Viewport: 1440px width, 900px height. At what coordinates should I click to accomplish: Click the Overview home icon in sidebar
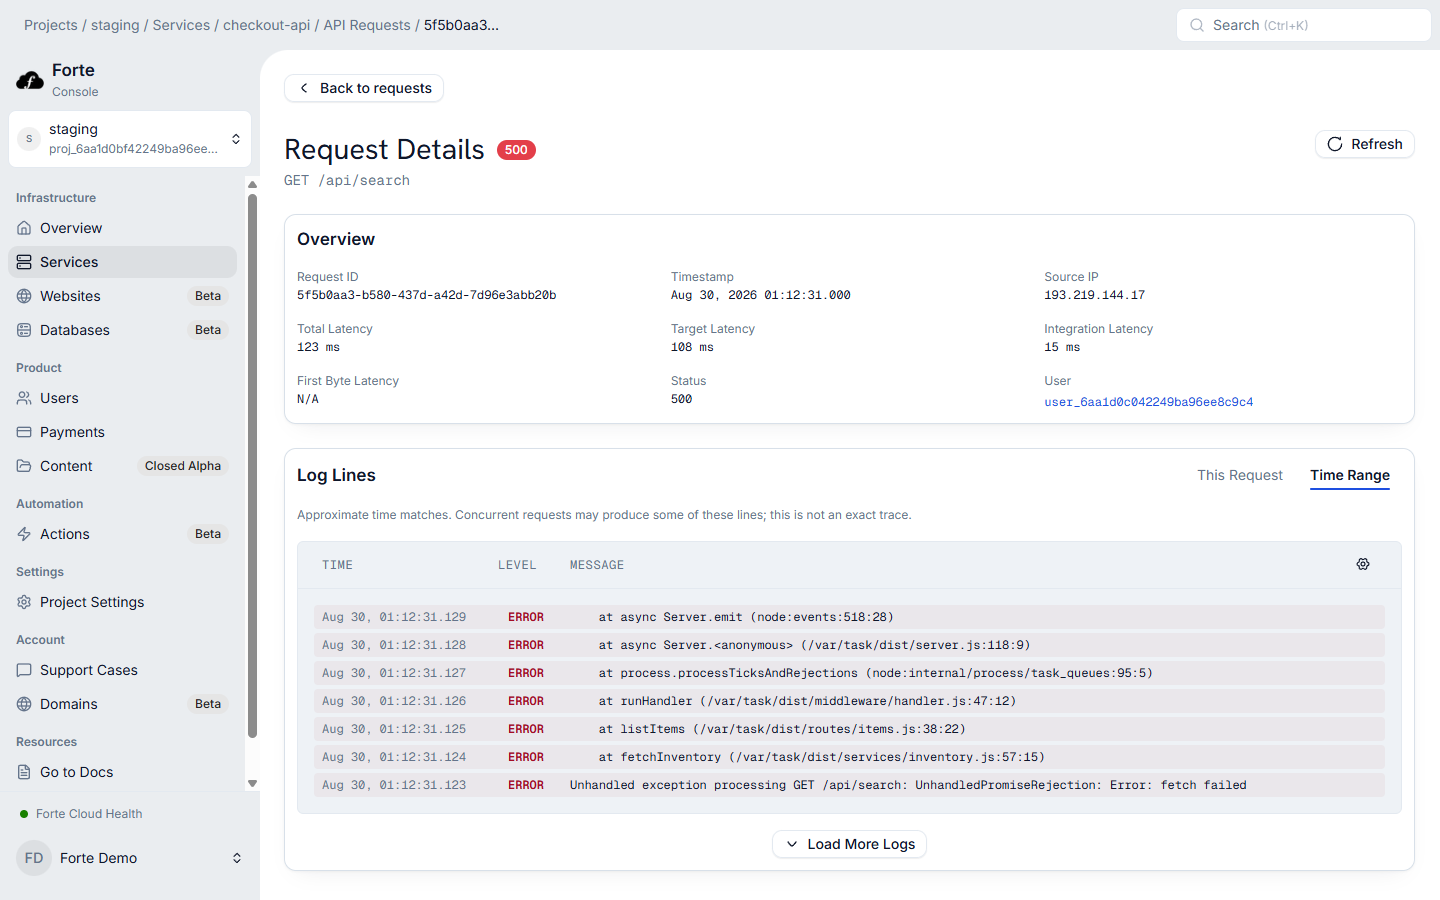[24, 228]
